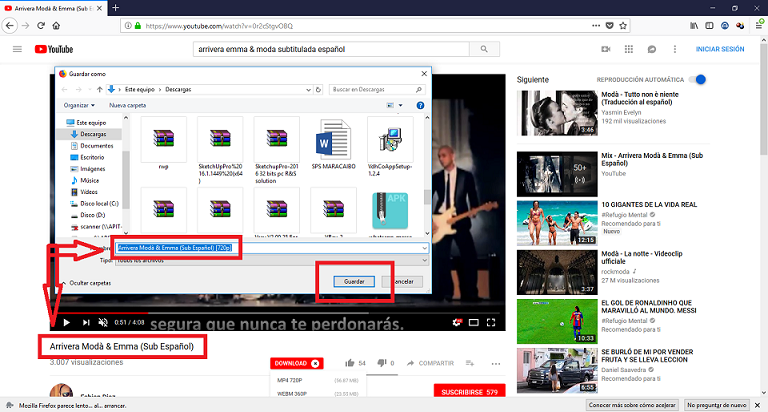
Task: Click the SUSCRIBIRSE button
Action: pos(469,392)
